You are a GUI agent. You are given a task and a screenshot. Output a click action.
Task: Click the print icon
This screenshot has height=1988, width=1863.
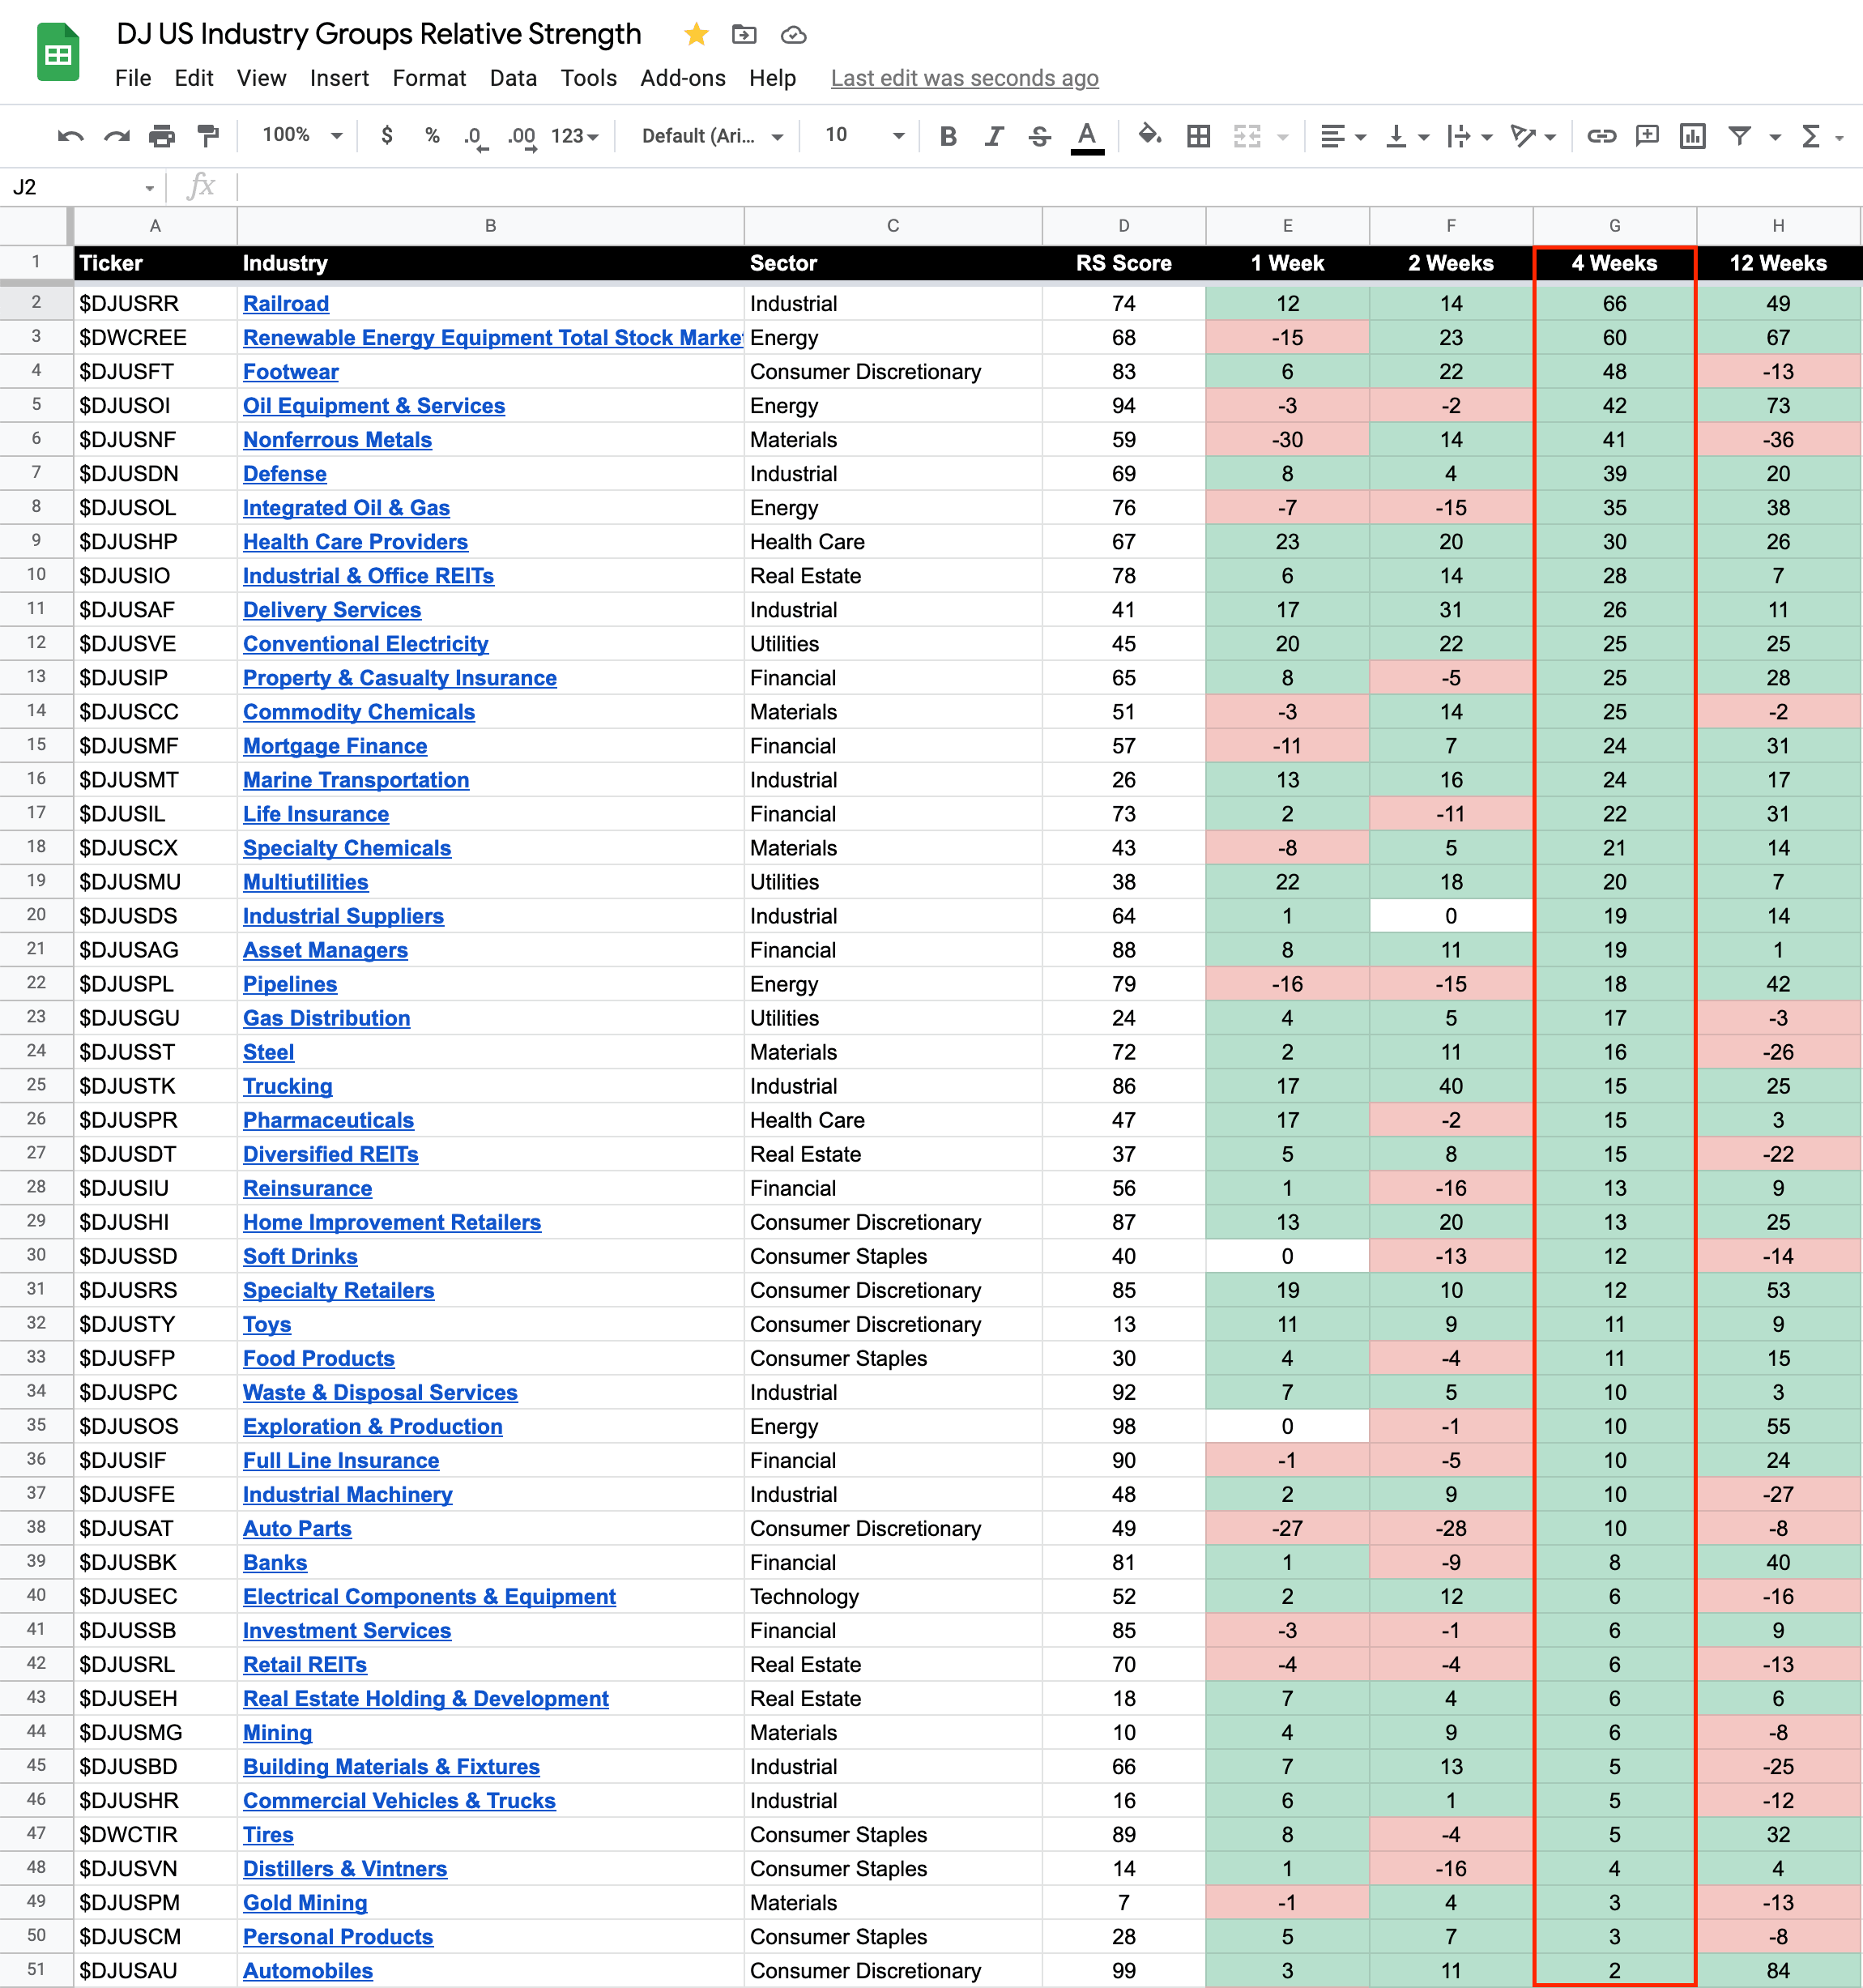(x=161, y=136)
